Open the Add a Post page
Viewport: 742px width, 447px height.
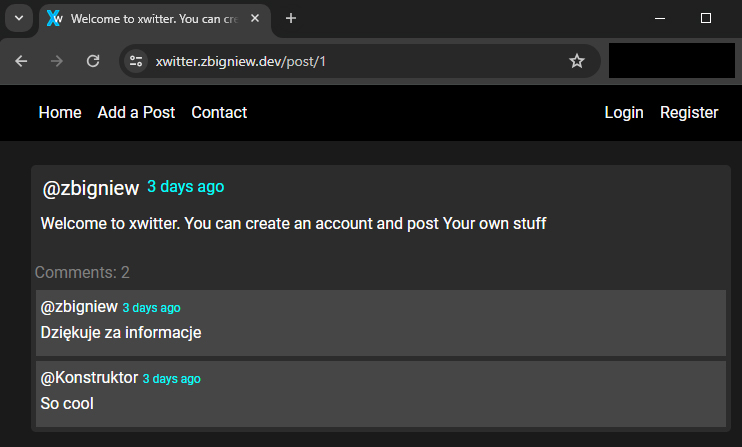tap(136, 113)
